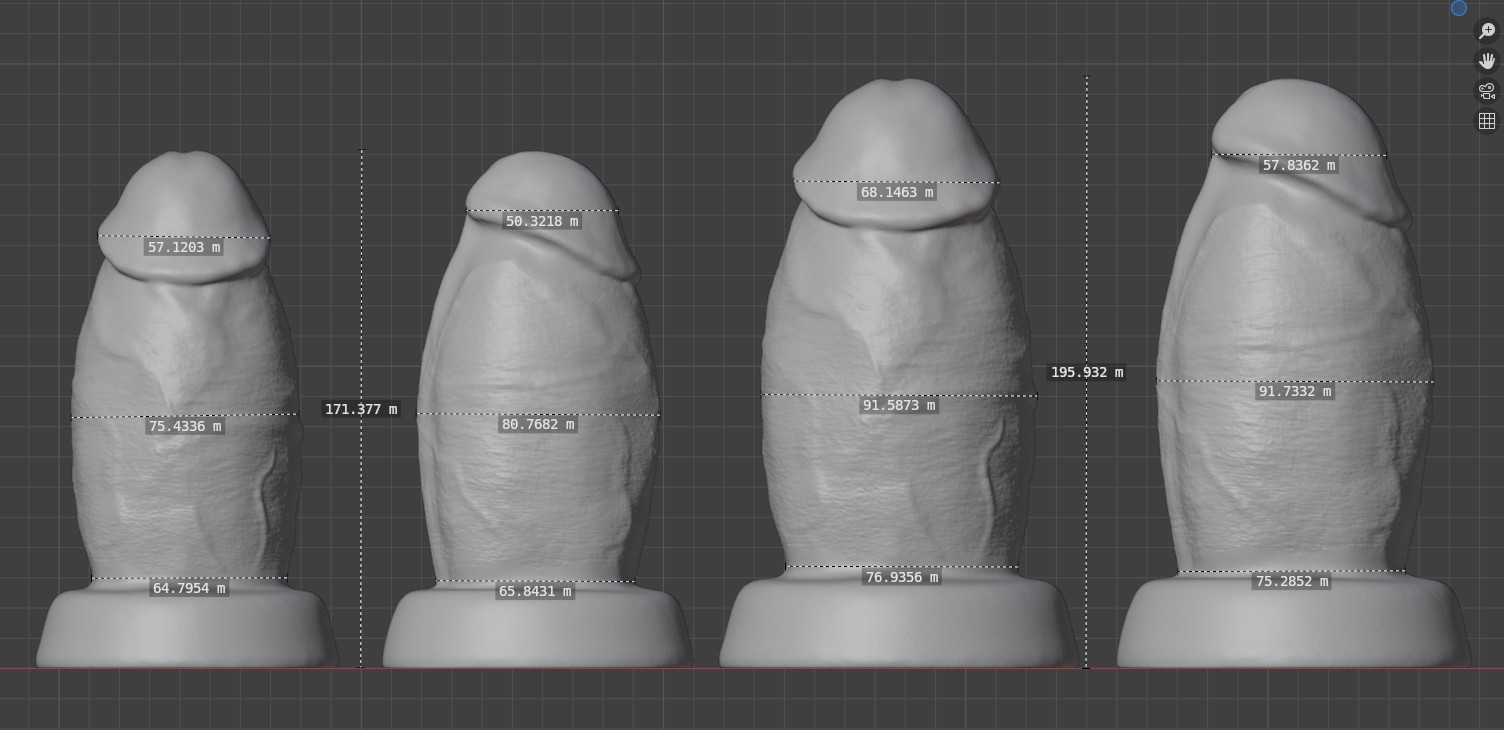Viewport: 1504px width, 730px height.
Task: Click the 65.8431 m ruler label
Action: [535, 591]
